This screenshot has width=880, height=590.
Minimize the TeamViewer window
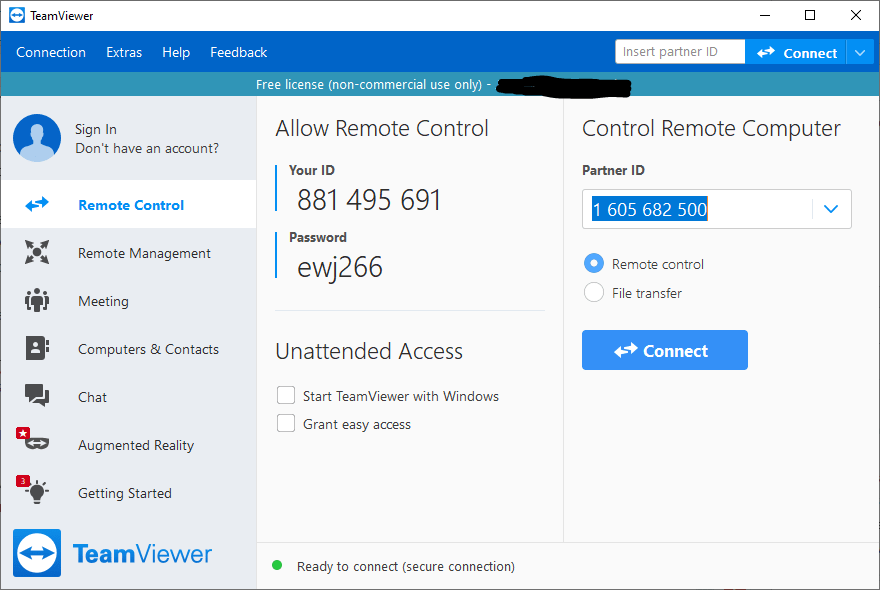[x=764, y=15]
